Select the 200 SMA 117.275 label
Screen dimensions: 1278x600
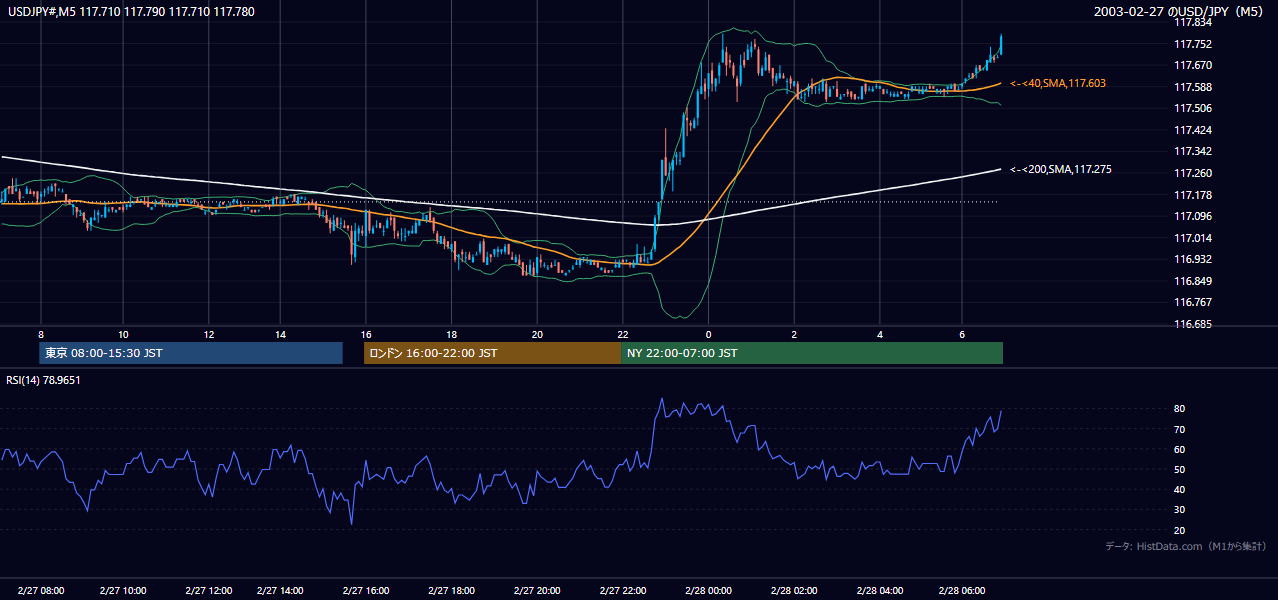tap(1061, 170)
